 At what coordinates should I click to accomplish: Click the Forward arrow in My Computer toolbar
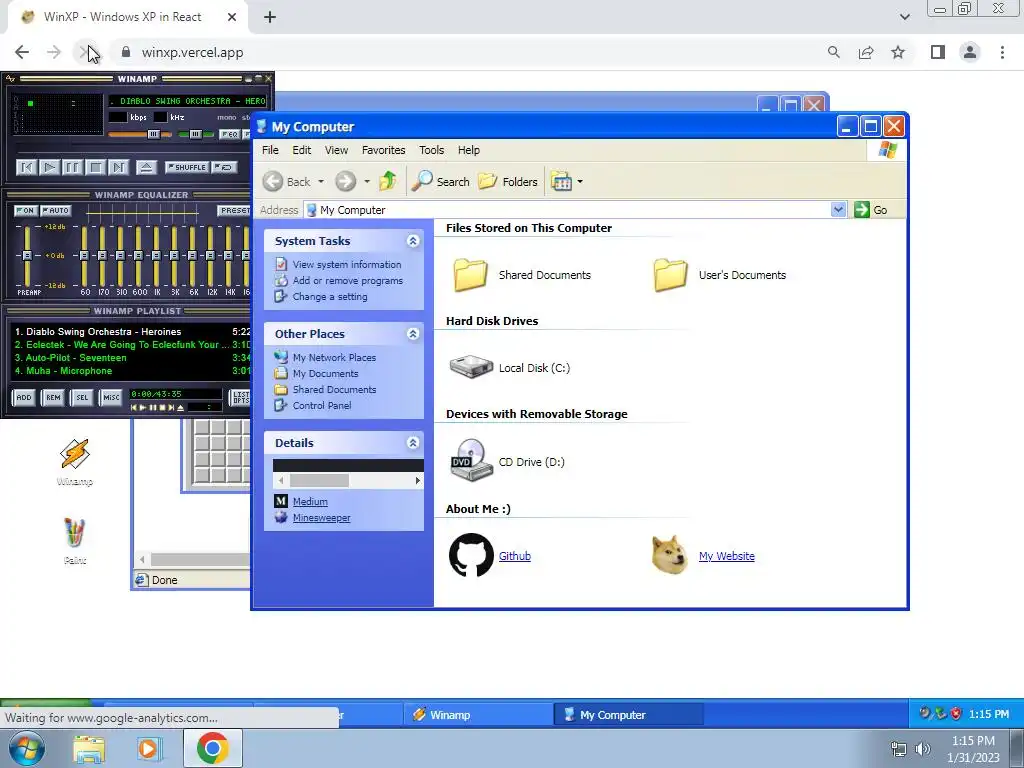point(345,182)
